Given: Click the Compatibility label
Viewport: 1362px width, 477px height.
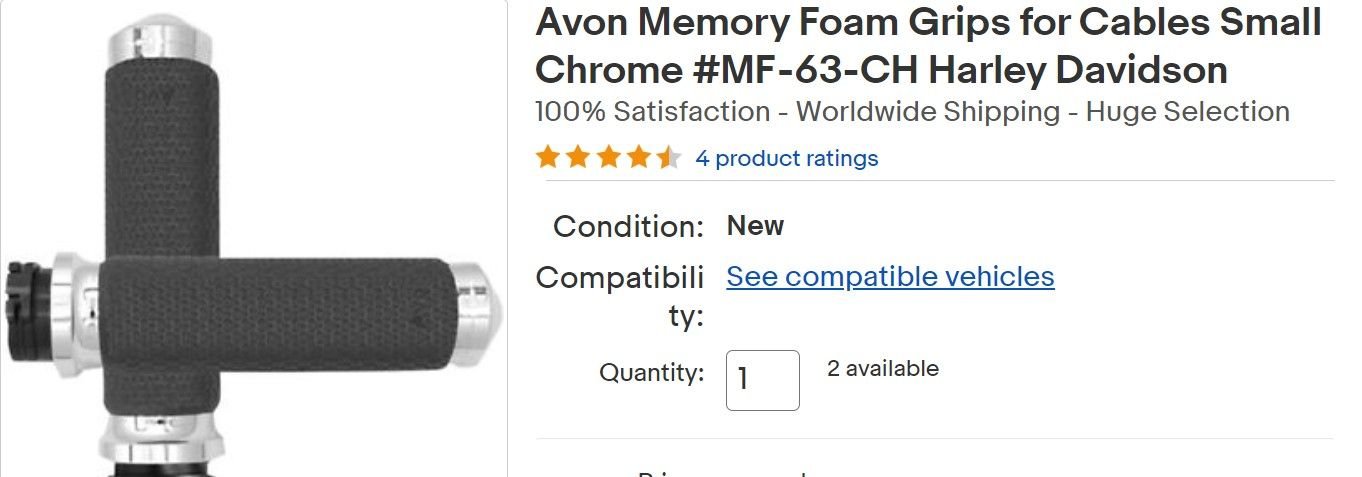Looking at the screenshot, I should point(620,295).
